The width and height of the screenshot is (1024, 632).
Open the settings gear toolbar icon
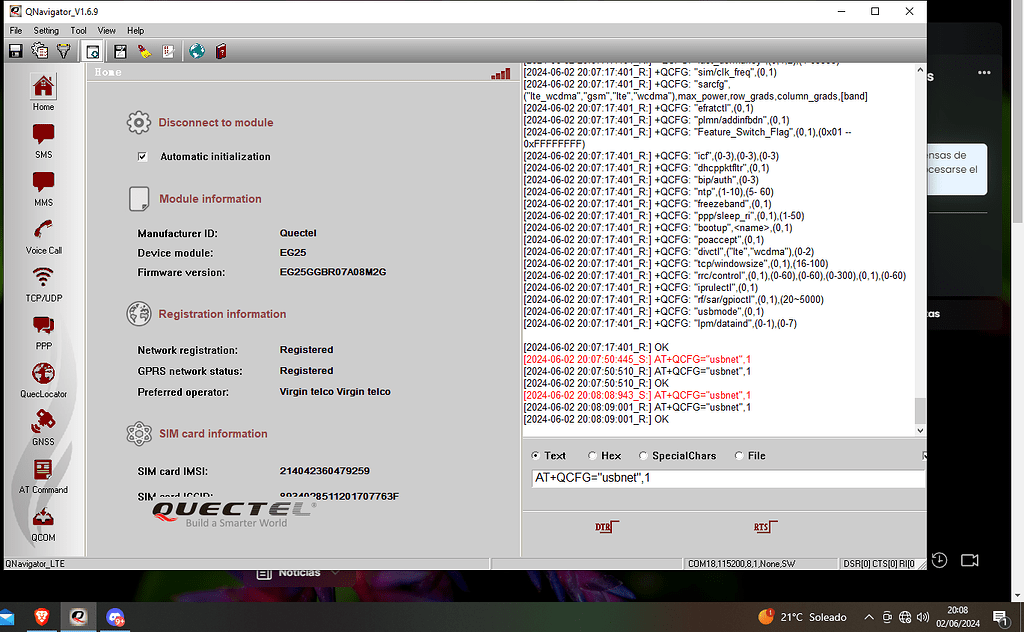38,51
